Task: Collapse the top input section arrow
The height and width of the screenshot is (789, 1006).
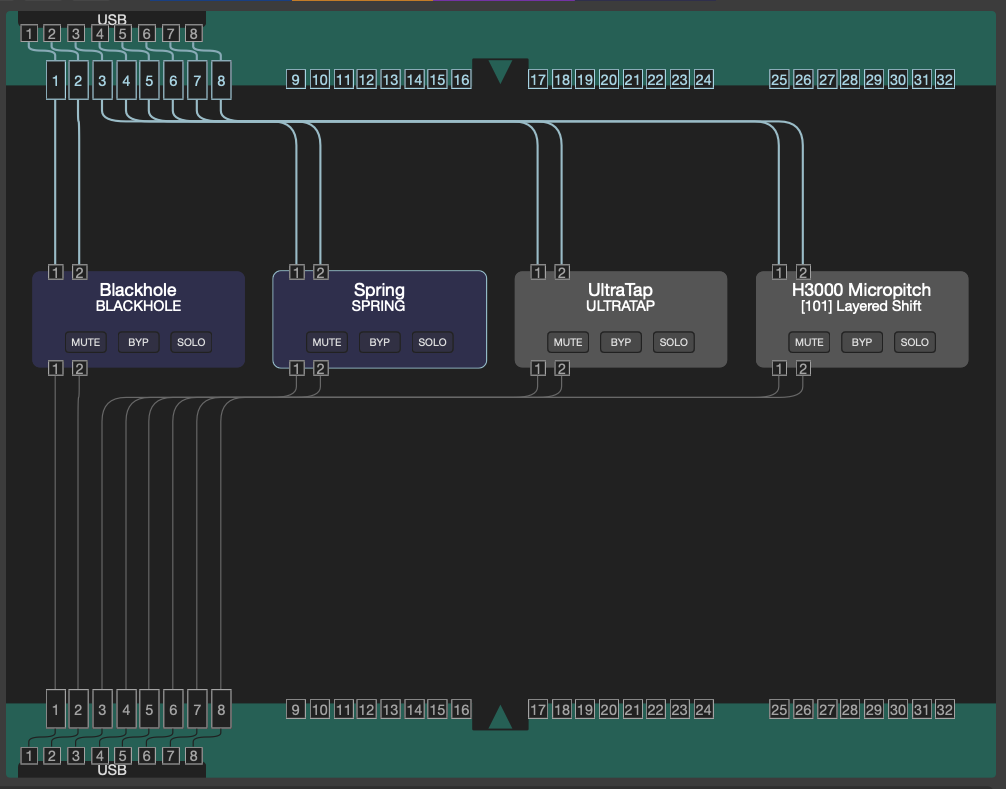Action: [x=500, y=72]
